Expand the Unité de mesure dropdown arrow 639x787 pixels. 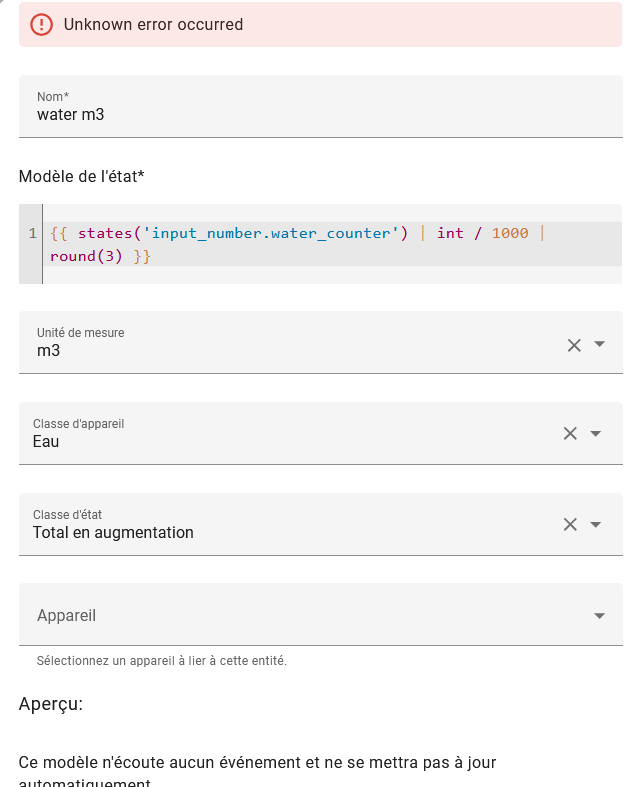pyautogui.click(x=599, y=344)
